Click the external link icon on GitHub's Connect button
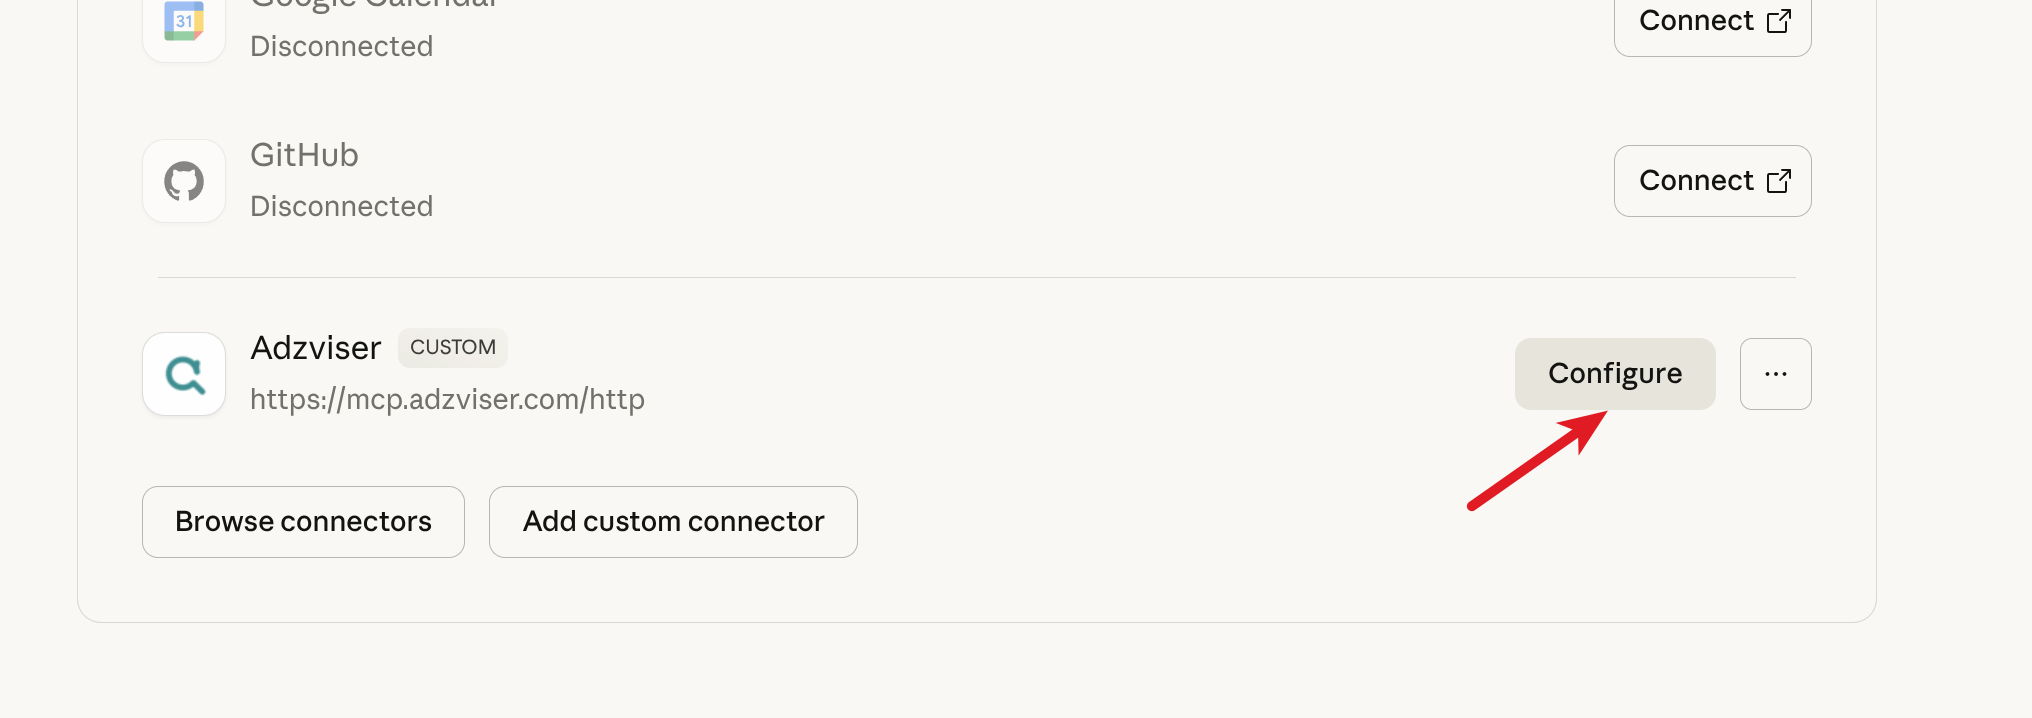 1779,180
